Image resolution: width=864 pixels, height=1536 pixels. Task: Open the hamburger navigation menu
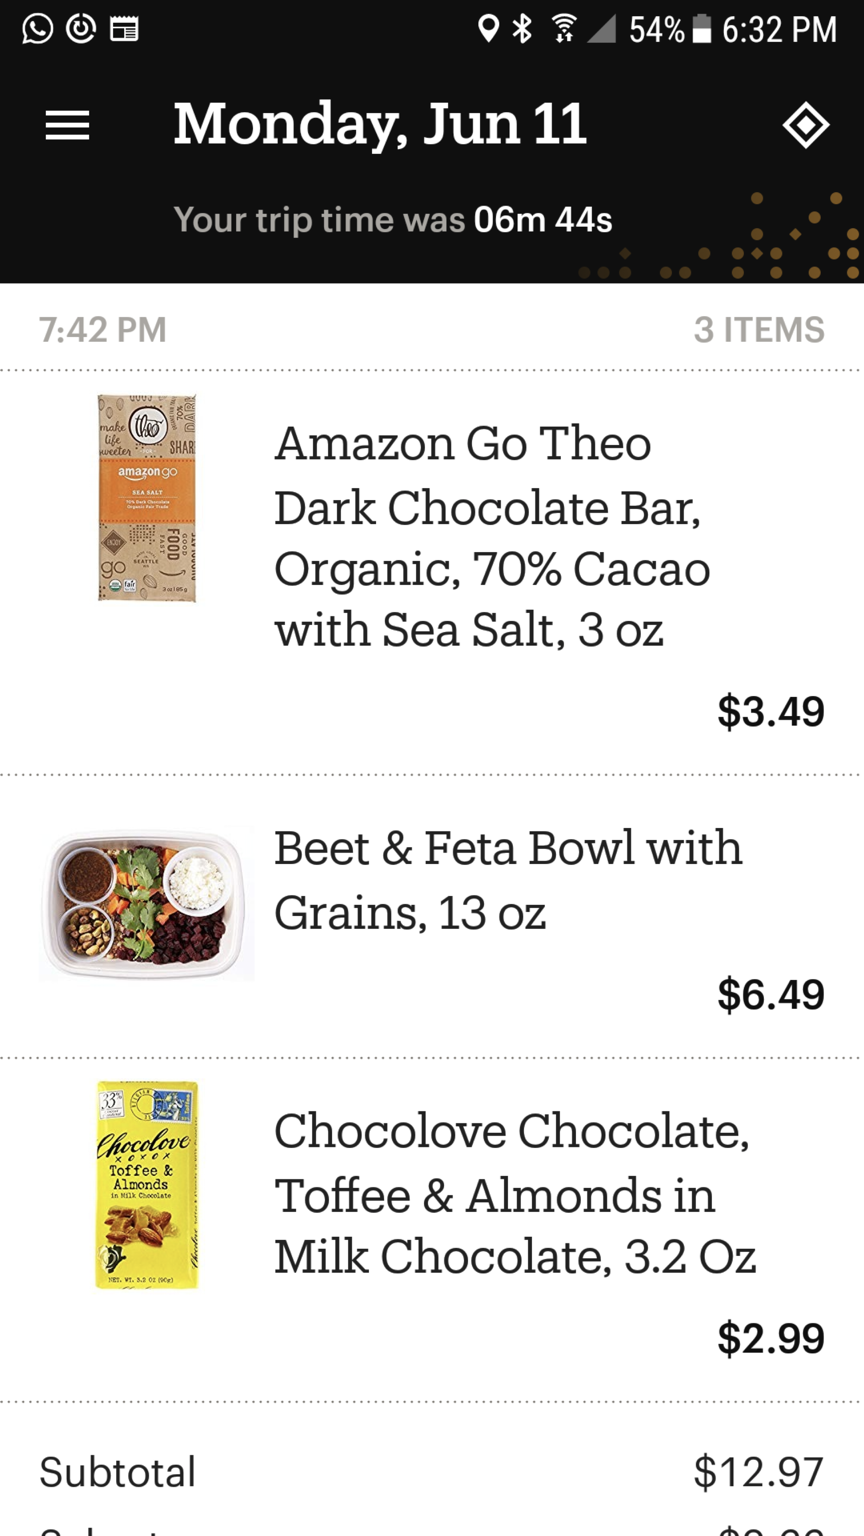coord(67,126)
